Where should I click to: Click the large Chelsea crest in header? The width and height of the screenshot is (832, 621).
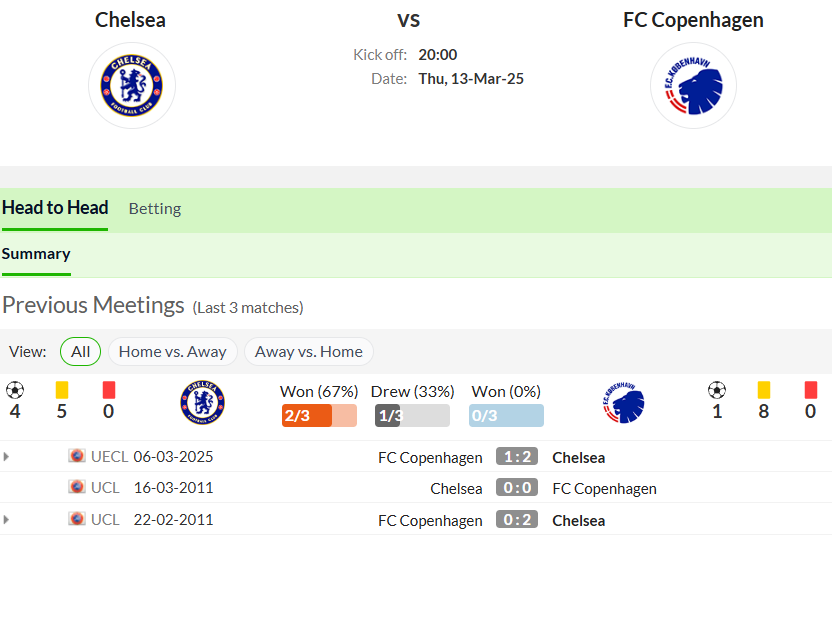click(132, 85)
